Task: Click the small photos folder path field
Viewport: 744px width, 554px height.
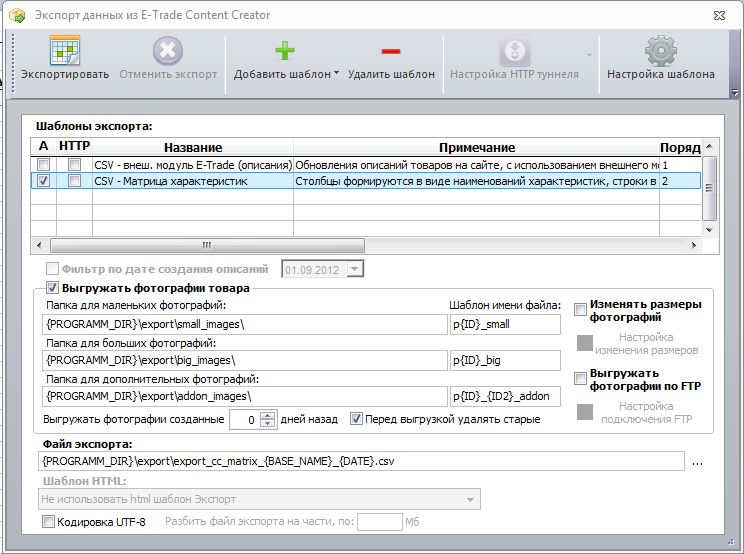Action: pos(245,324)
